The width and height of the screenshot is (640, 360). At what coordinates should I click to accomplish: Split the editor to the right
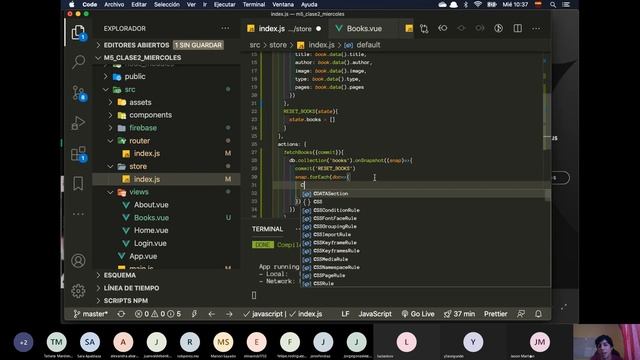pyautogui.click(x=518, y=28)
